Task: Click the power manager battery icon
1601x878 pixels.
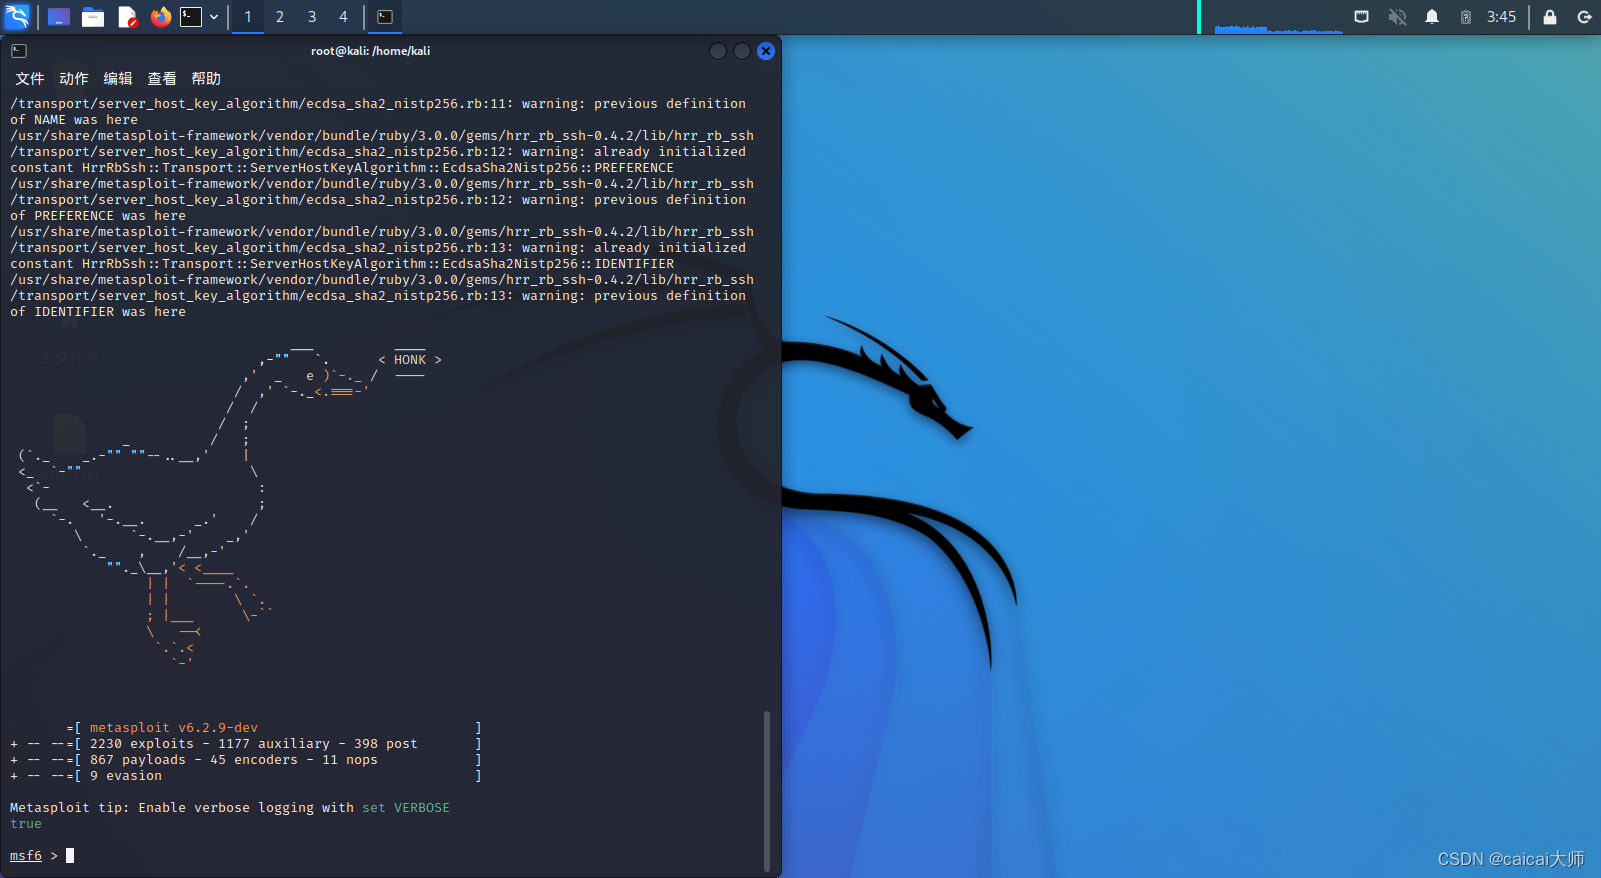Action: coord(1466,17)
